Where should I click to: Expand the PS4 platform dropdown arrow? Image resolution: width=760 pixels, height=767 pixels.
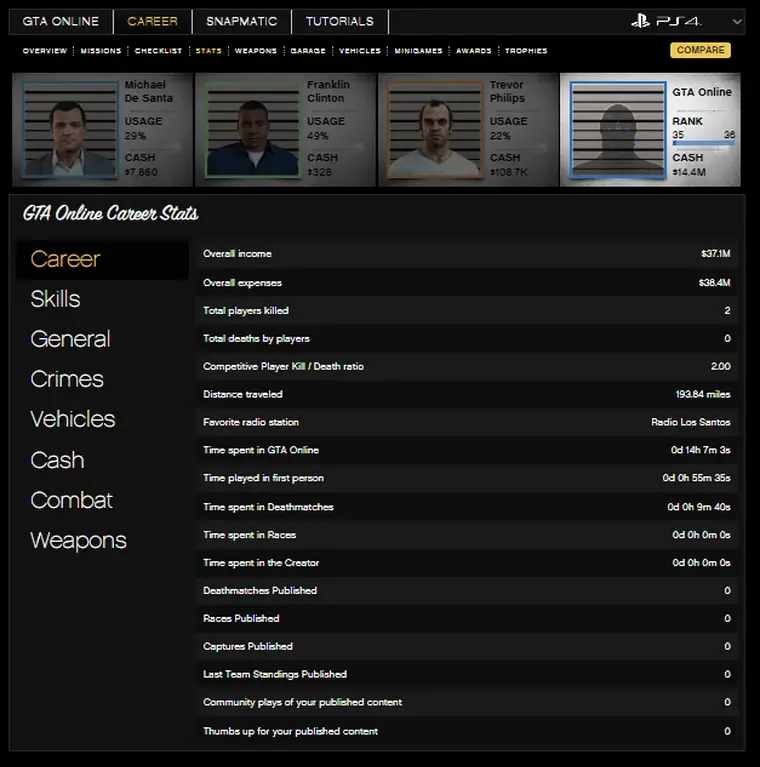point(737,22)
